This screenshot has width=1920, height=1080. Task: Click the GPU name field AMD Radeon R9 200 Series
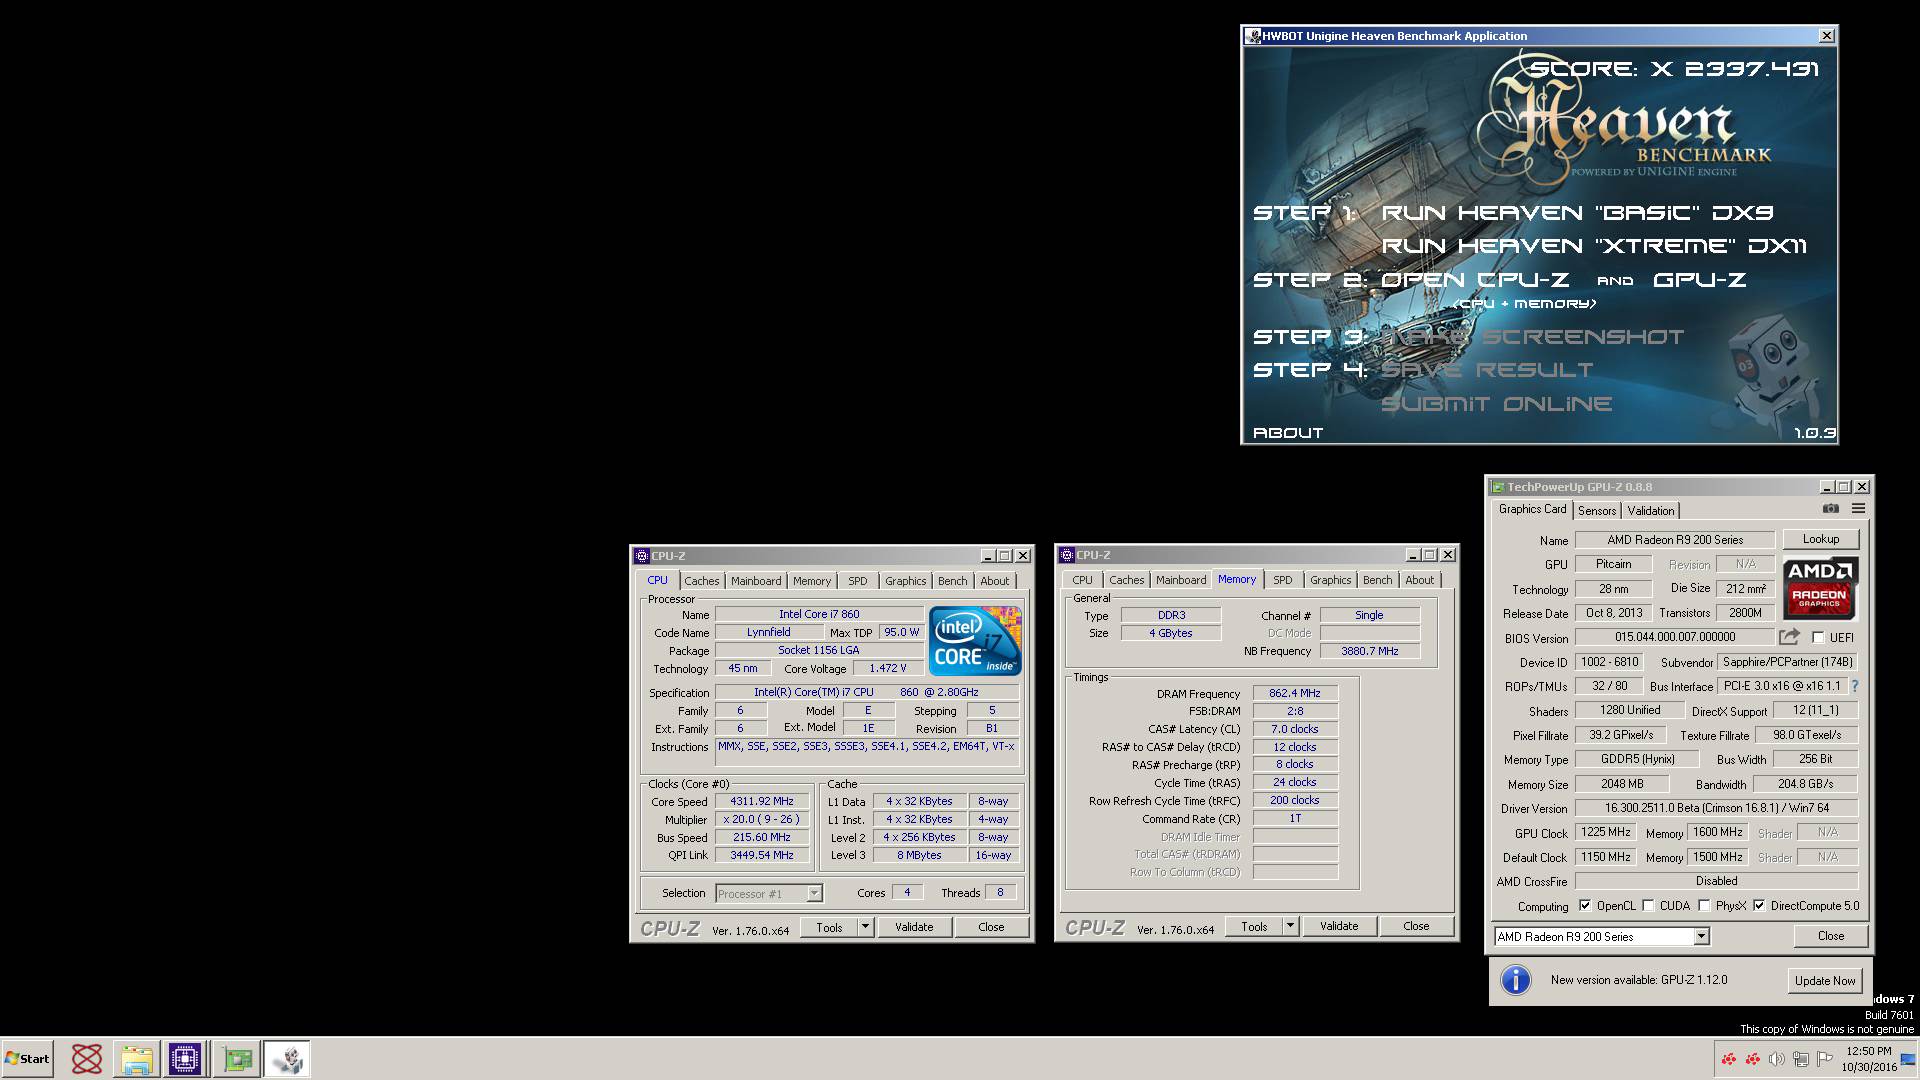click(x=1675, y=540)
